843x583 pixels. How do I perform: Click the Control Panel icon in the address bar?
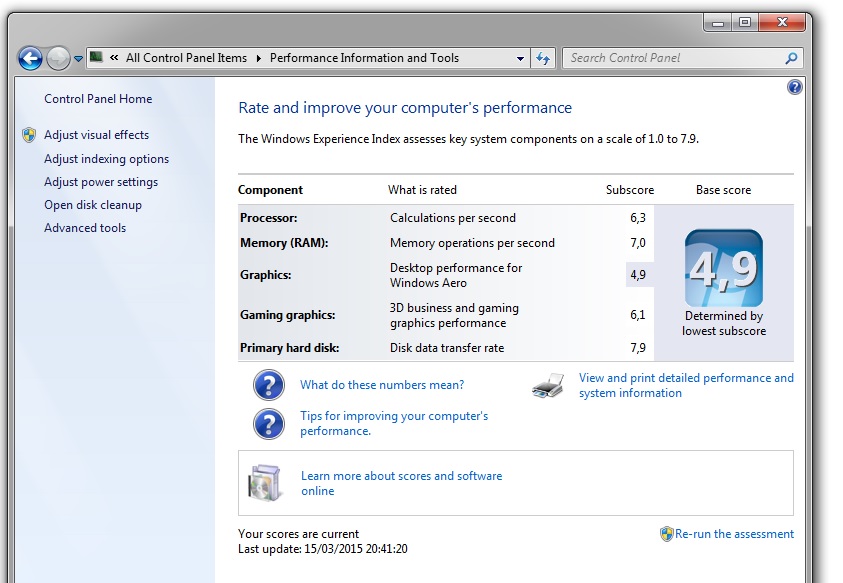[95, 57]
